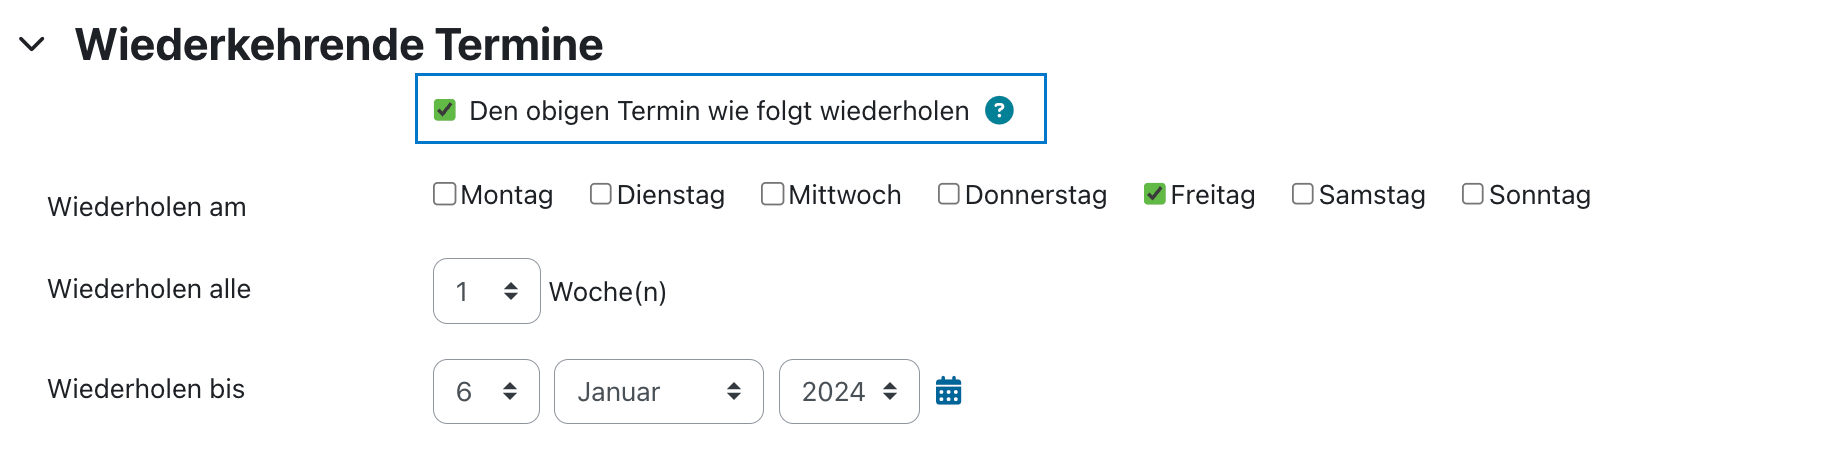Uncheck 'Den obigen Termin wie folgt wiederholen'
The height and width of the screenshot is (452, 1844).
(x=445, y=110)
